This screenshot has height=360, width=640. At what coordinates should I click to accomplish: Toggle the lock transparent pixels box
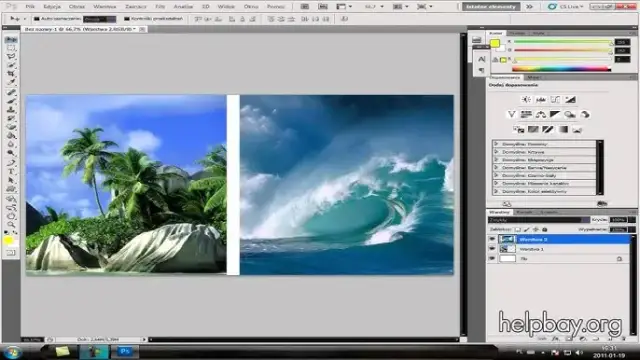(x=518, y=229)
